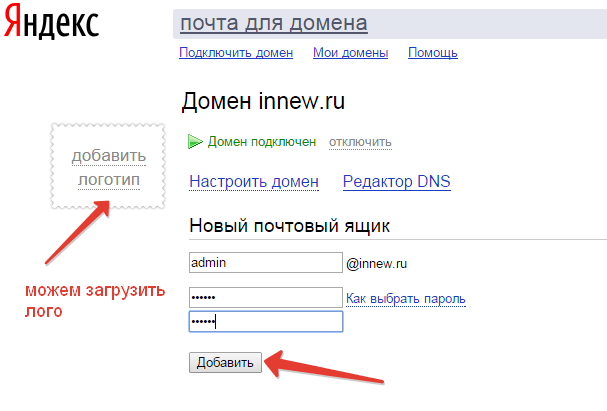Open the 'Подключить домен' menu link
This screenshot has height=411, width=607.
click(236, 53)
